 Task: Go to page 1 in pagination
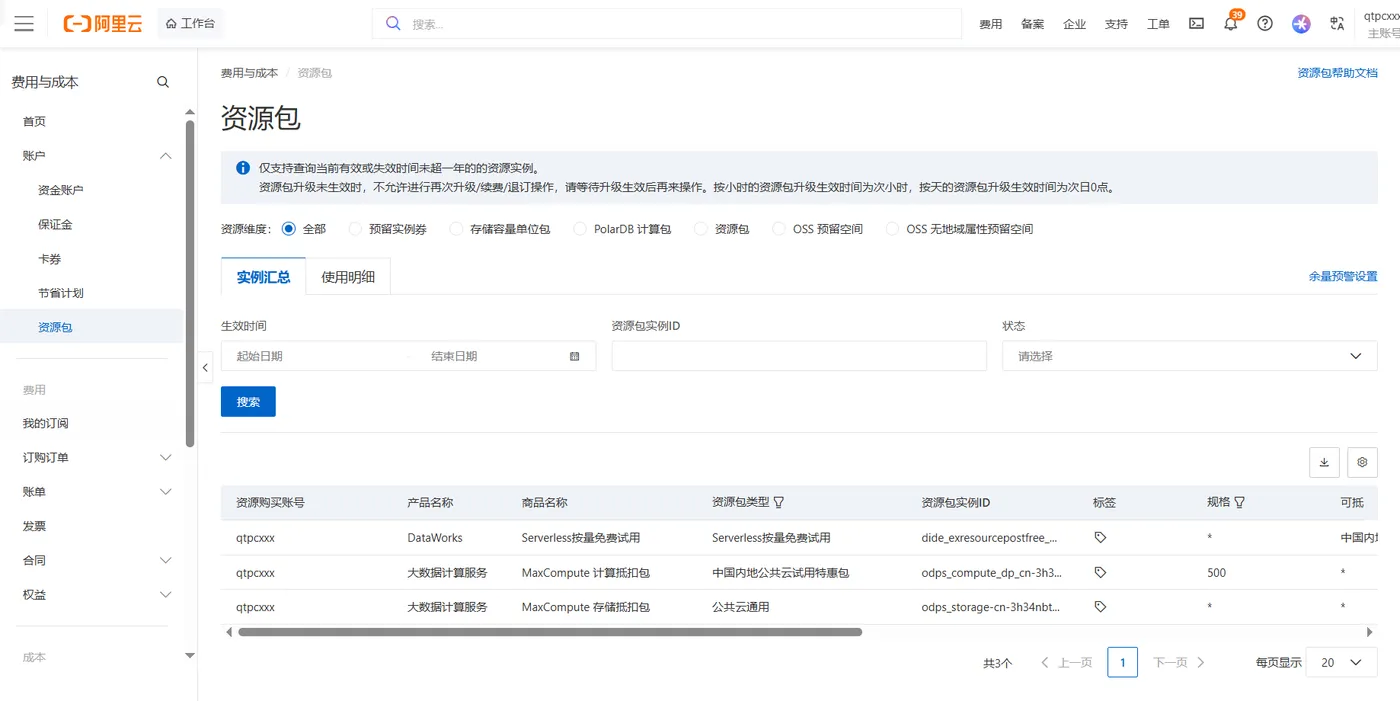pos(1122,662)
